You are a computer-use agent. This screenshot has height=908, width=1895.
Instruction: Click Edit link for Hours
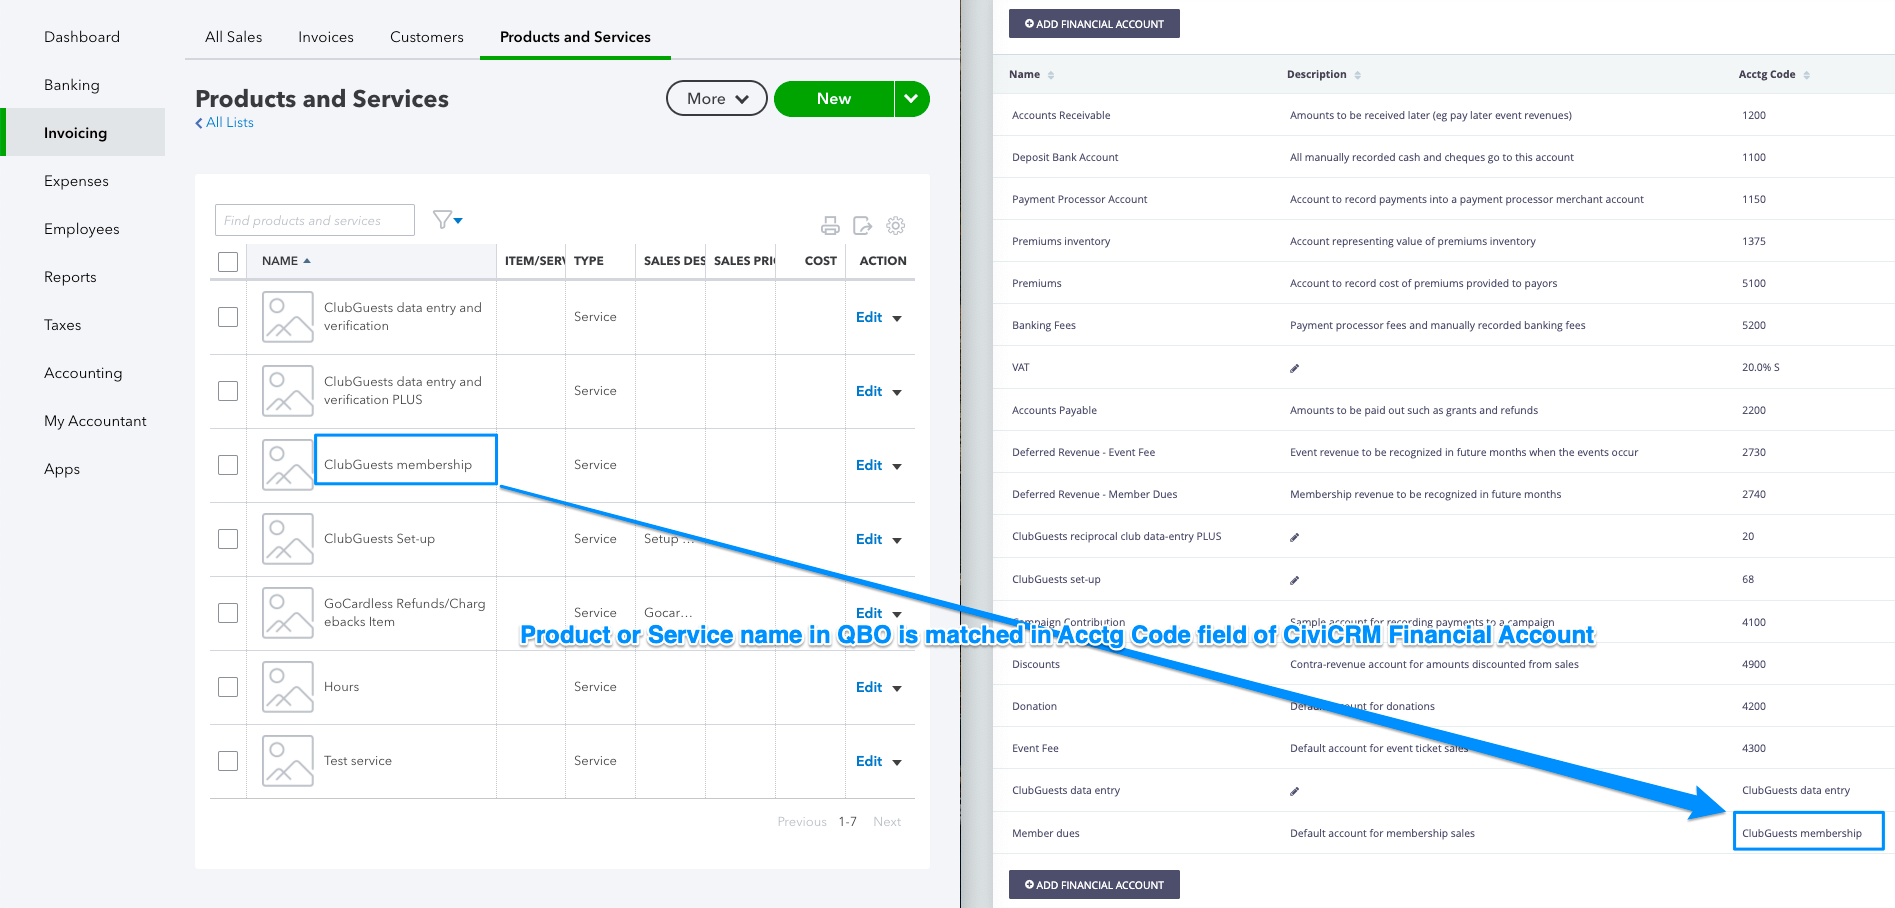(869, 687)
